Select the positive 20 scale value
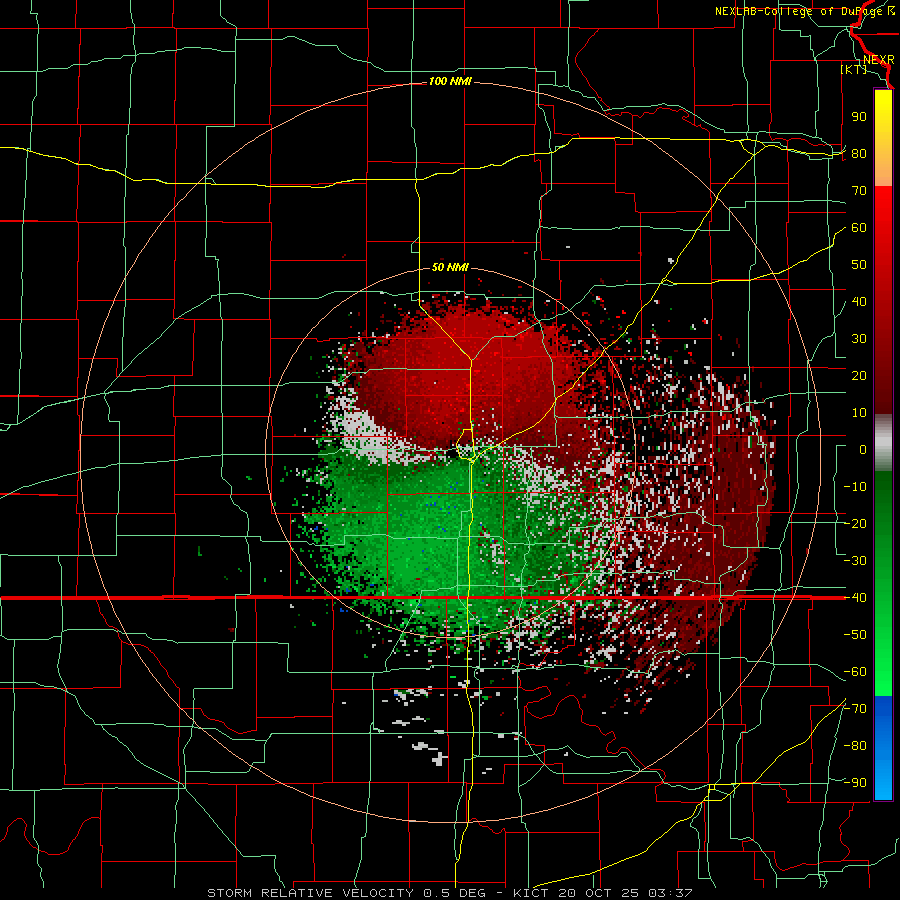900x900 pixels. [x=859, y=375]
